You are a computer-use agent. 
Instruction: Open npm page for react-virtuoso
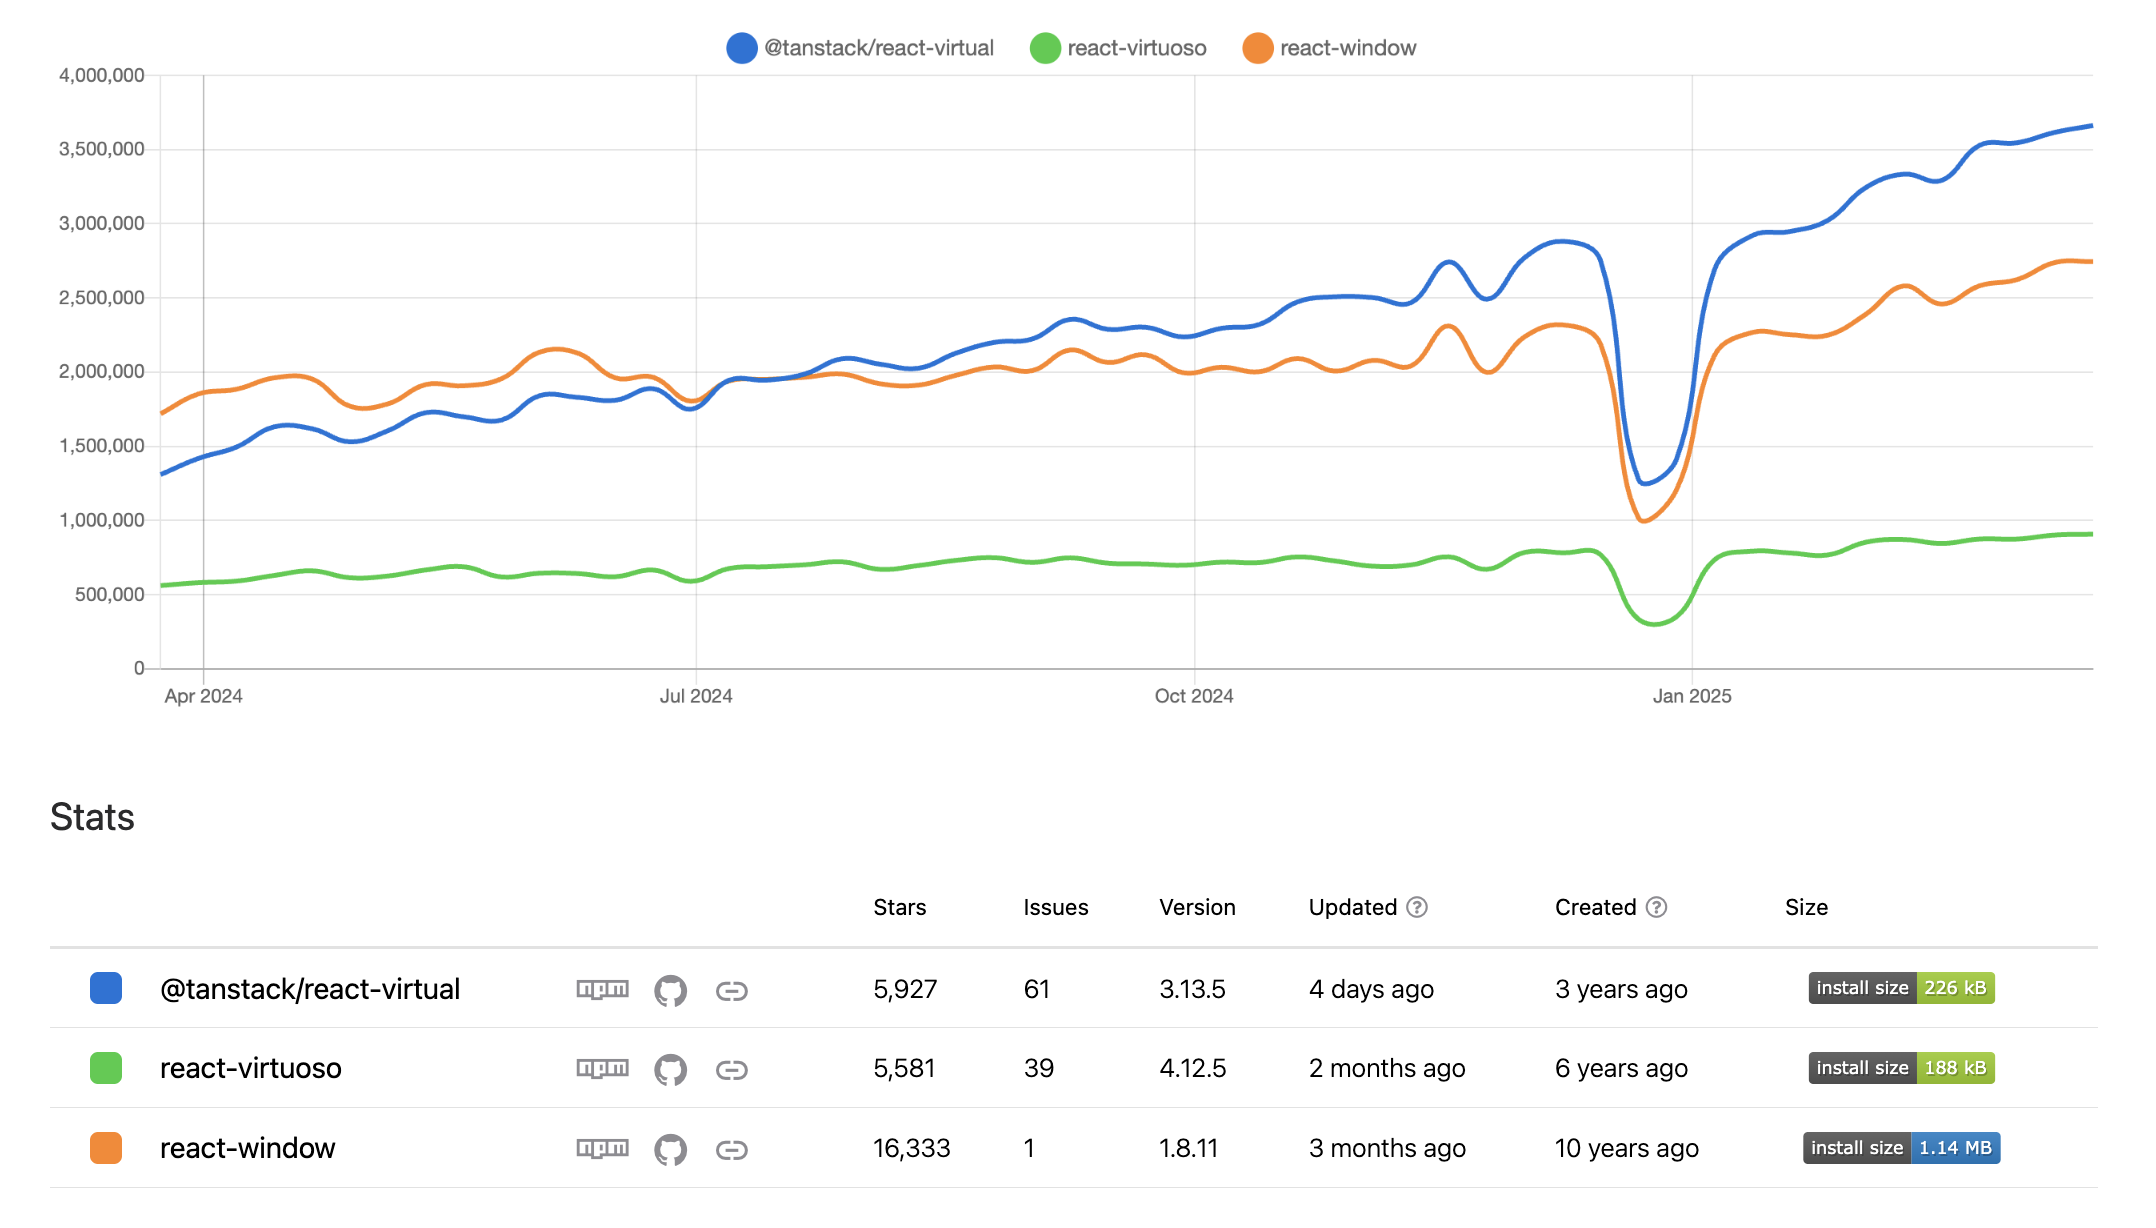point(603,1068)
